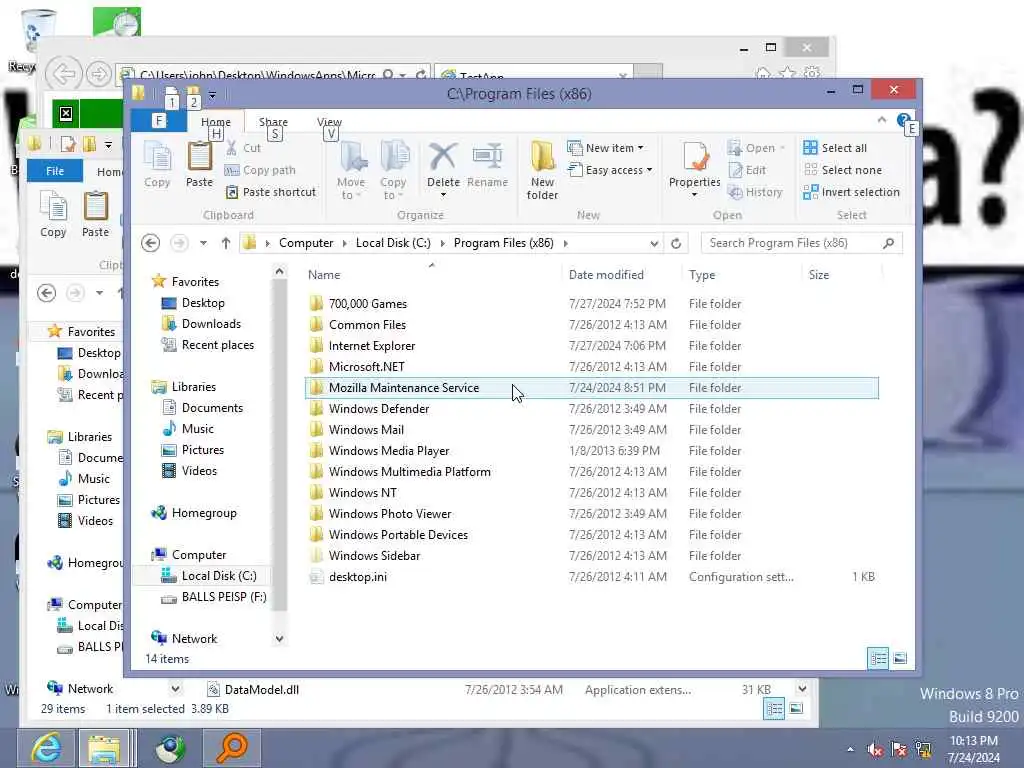Click the volume muted tray icon
The width and height of the screenshot is (1024, 768).
point(875,750)
